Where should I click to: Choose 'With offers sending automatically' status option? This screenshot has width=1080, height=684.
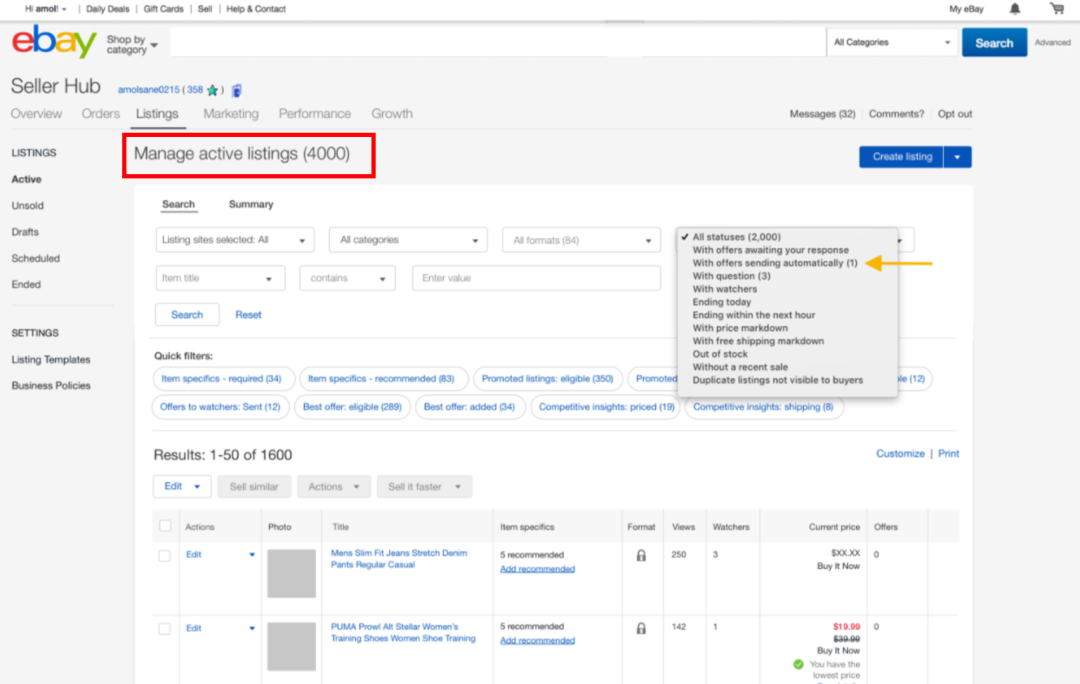click(x=775, y=263)
